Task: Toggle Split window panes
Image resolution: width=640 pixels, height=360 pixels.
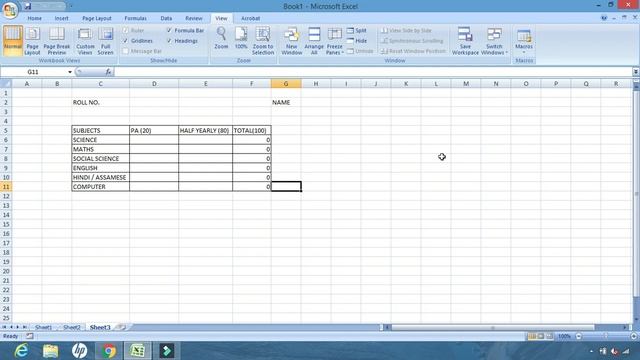Action: pyautogui.click(x=357, y=30)
